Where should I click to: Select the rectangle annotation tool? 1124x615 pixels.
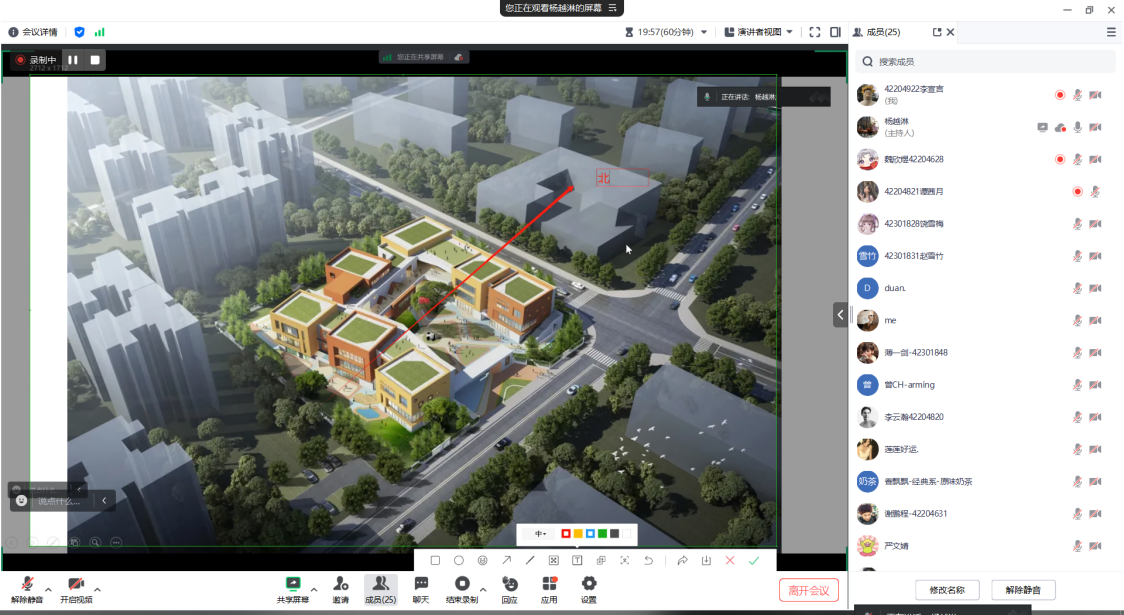pyautogui.click(x=435, y=561)
